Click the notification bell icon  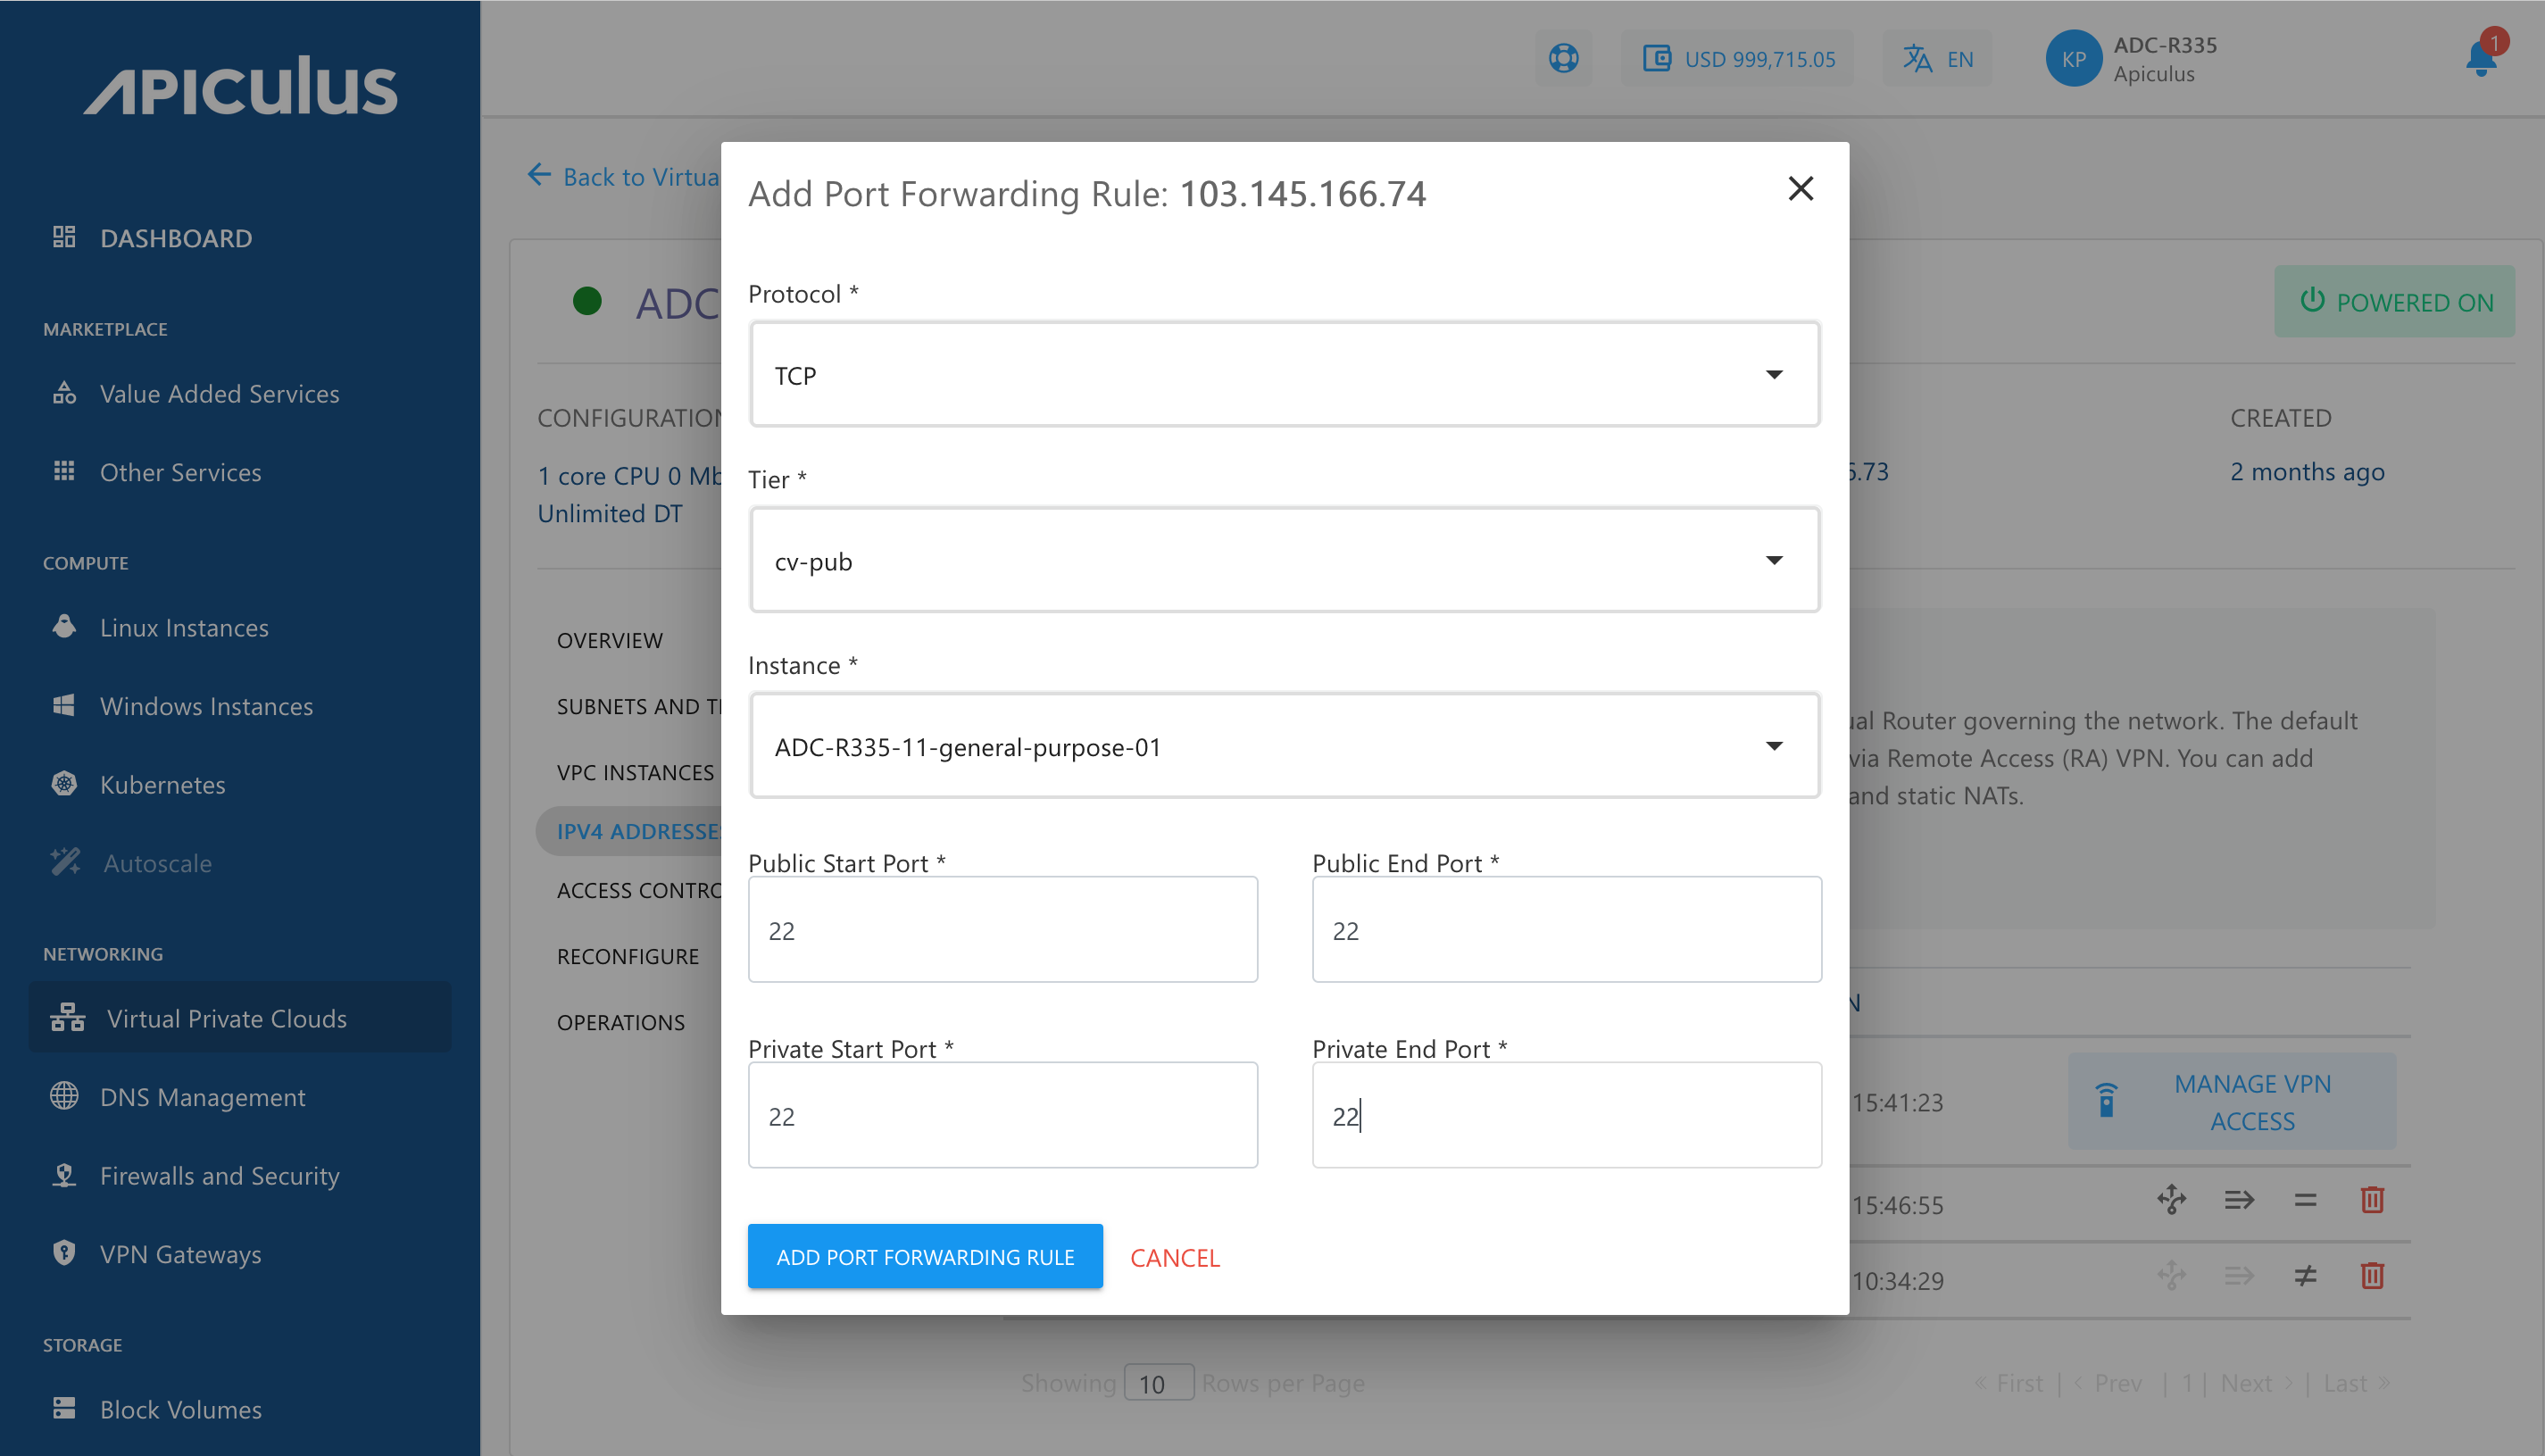[x=2480, y=60]
